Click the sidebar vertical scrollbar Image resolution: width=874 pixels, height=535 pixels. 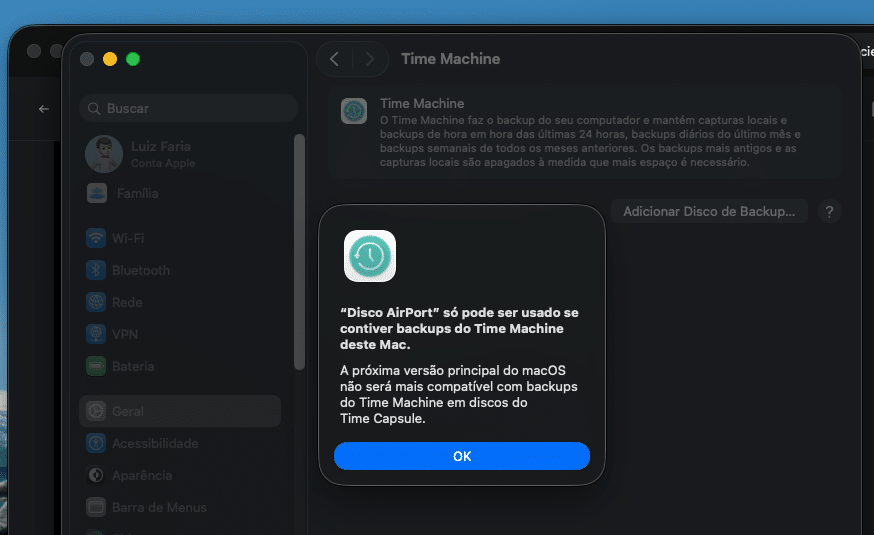[x=298, y=250]
